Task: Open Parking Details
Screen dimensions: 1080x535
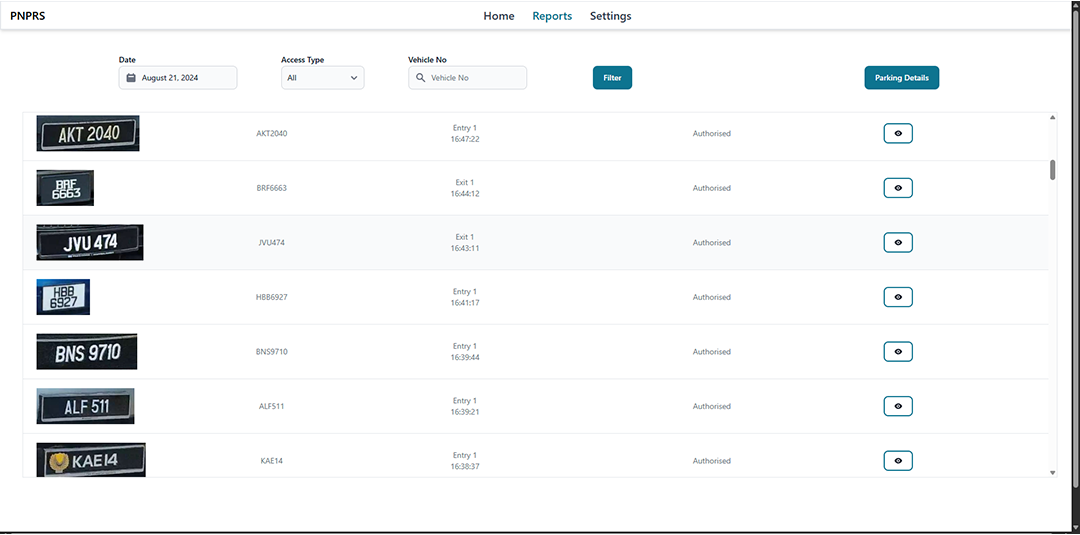Action: click(901, 78)
